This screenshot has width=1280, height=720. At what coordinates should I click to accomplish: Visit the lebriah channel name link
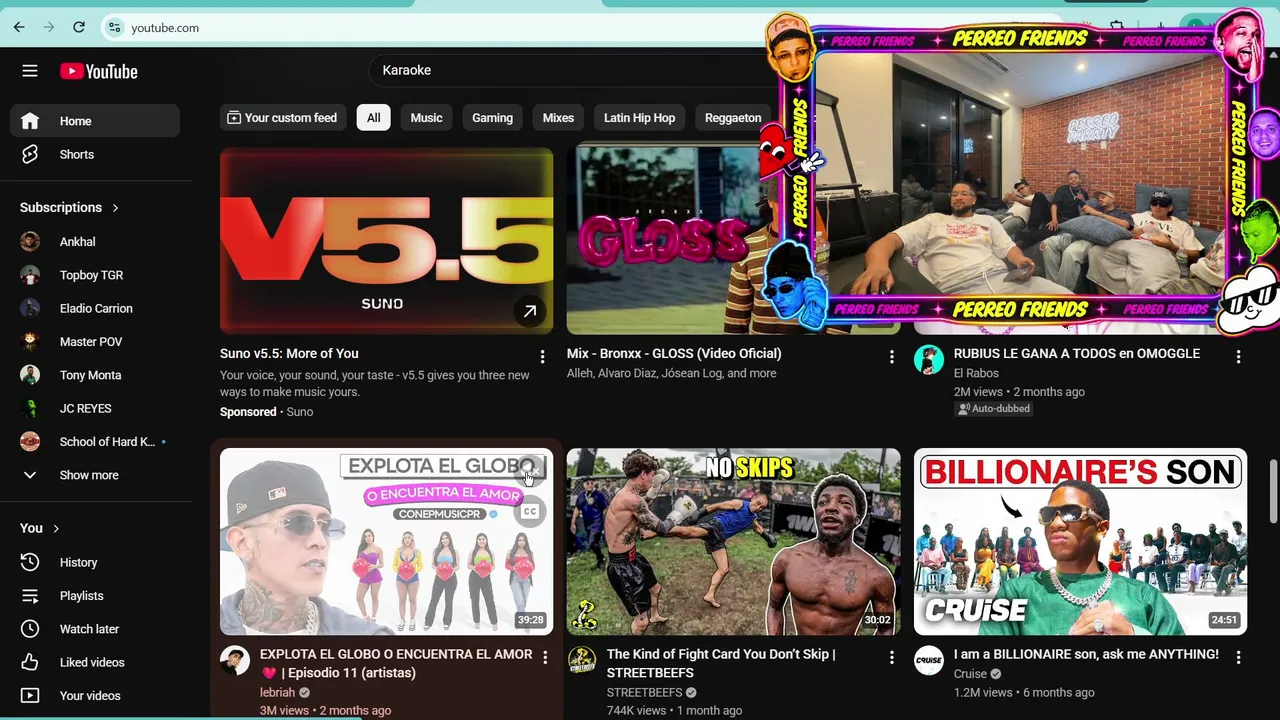(x=277, y=692)
